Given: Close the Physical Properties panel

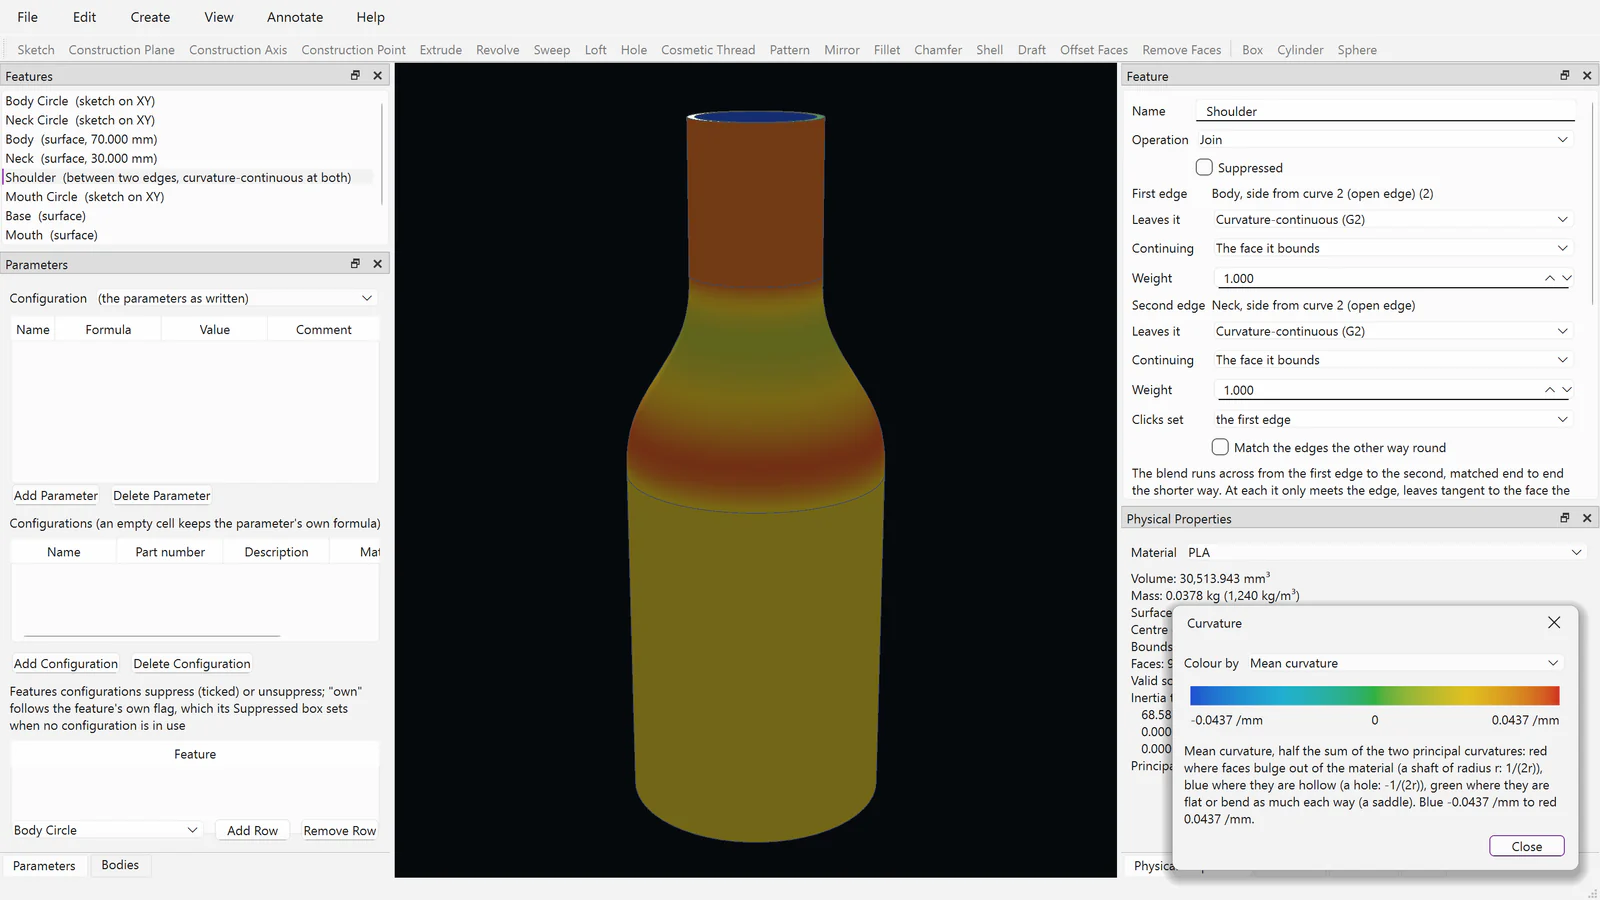Looking at the screenshot, I should [1587, 517].
